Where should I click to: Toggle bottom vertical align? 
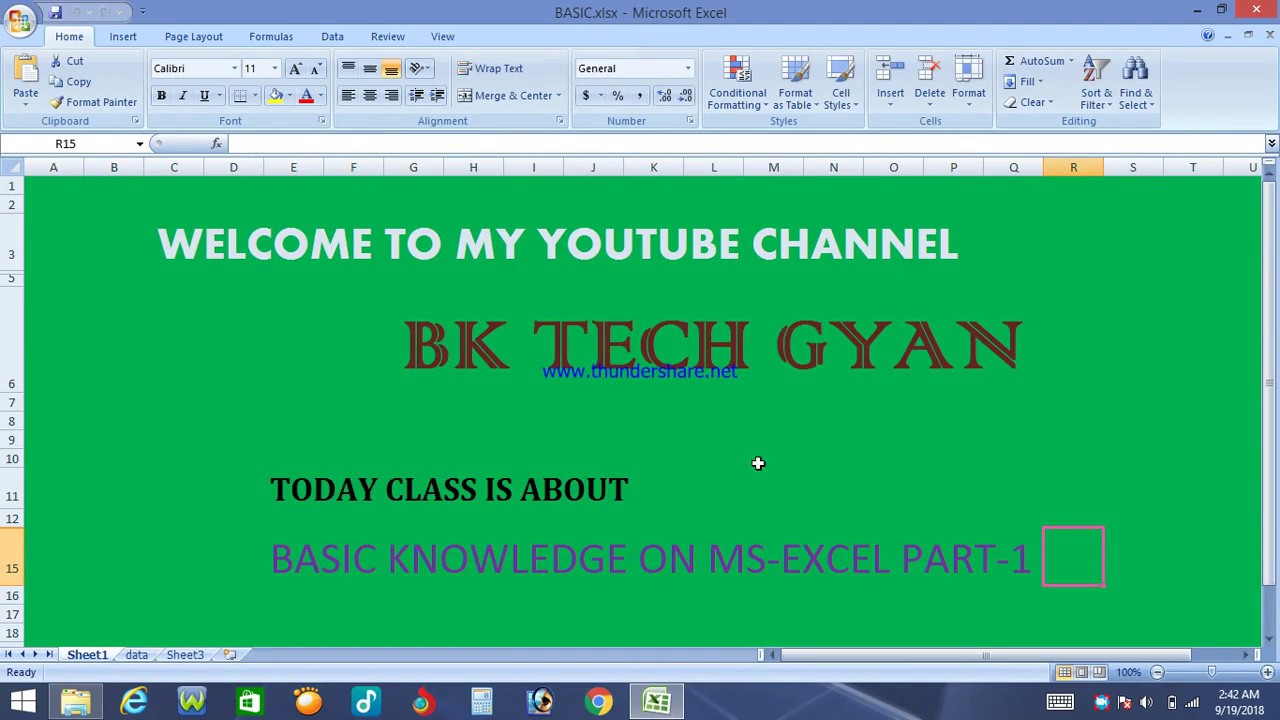(x=391, y=68)
